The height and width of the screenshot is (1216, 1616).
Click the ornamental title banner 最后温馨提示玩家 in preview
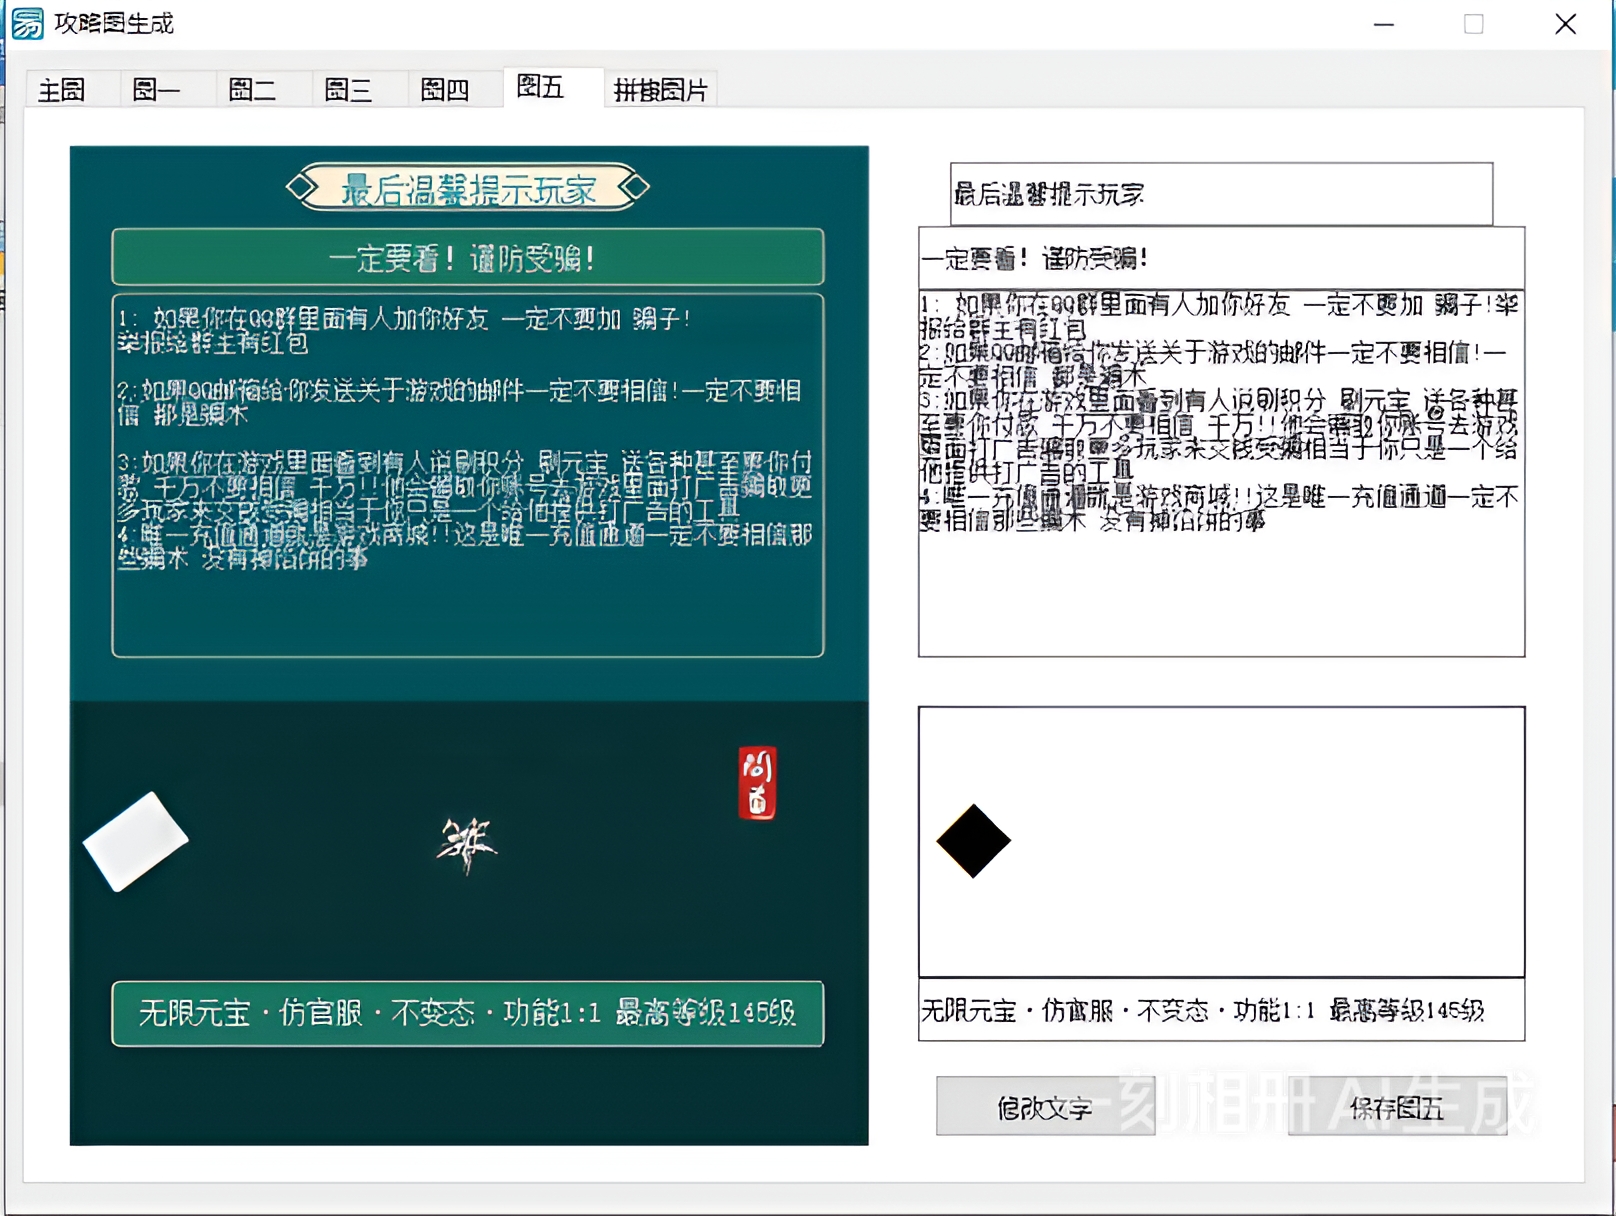(466, 187)
